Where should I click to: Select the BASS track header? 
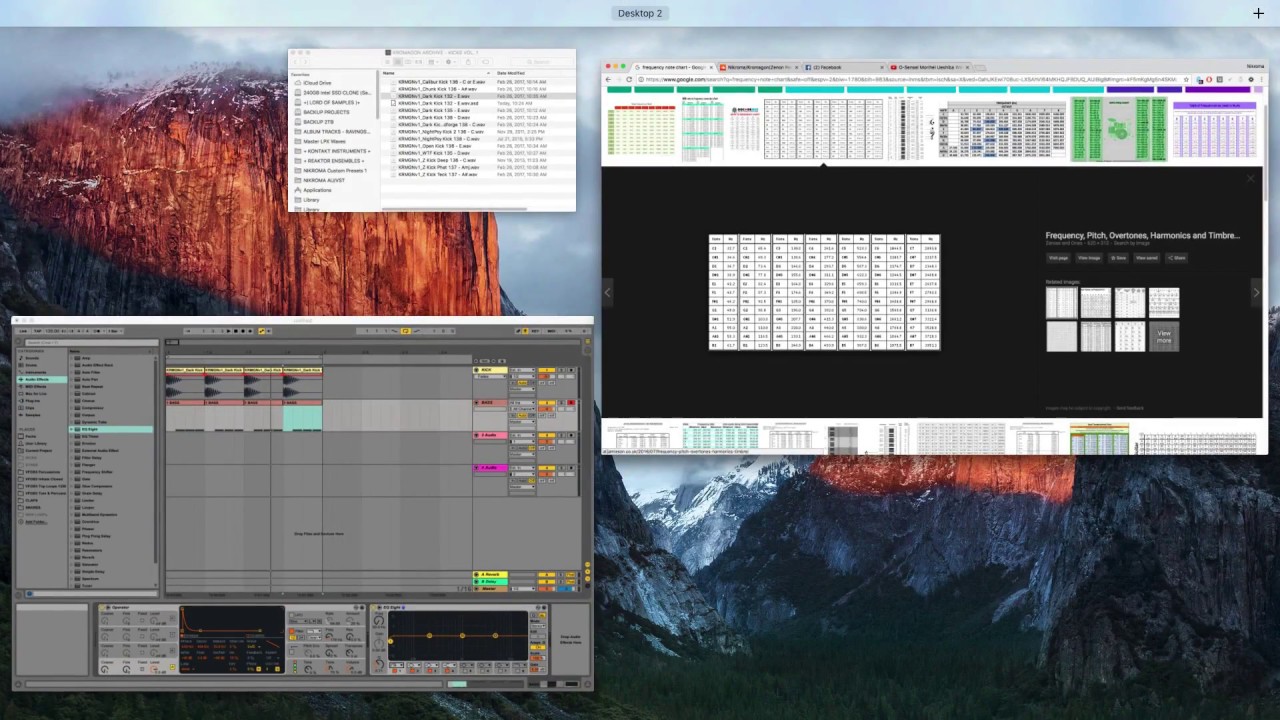tap(490, 402)
